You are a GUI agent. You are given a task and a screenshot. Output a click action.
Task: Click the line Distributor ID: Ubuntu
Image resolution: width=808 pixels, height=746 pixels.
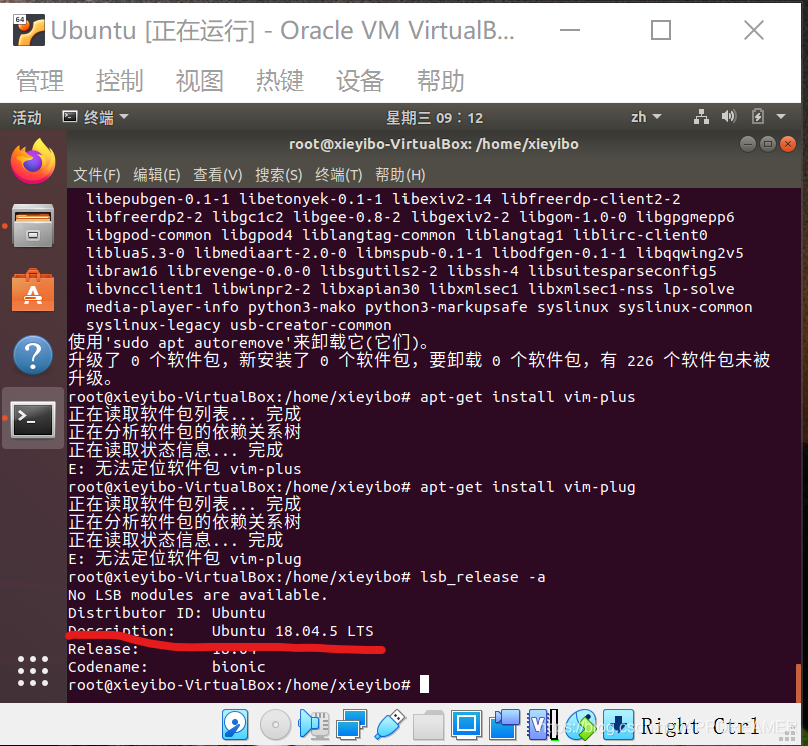point(166,613)
